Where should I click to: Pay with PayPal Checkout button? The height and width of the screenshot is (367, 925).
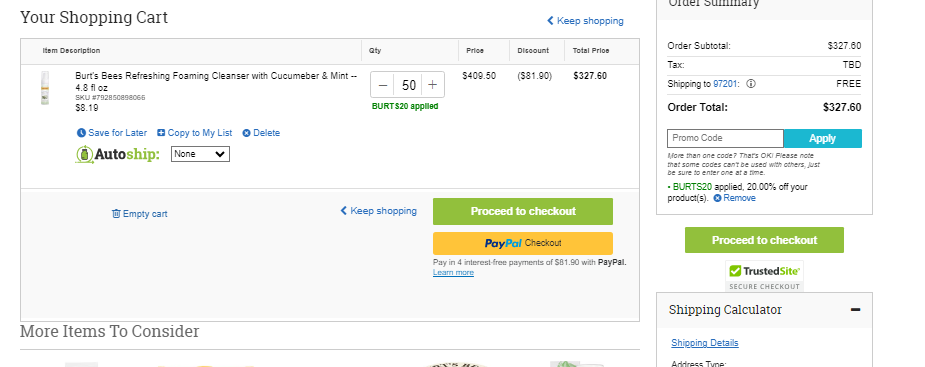point(523,243)
